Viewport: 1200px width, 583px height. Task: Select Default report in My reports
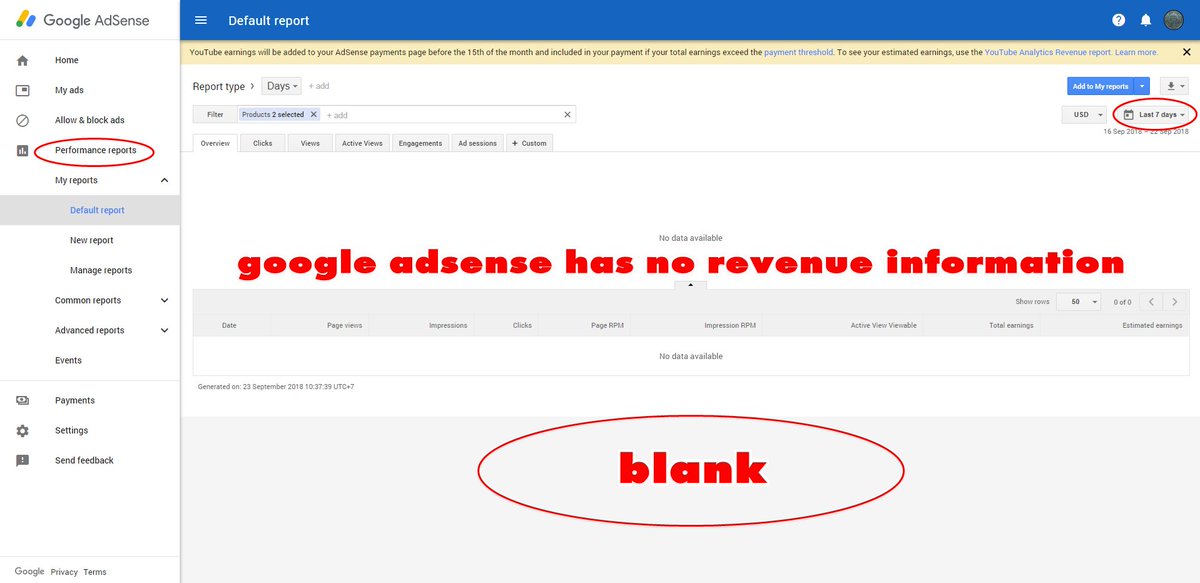tap(97, 210)
